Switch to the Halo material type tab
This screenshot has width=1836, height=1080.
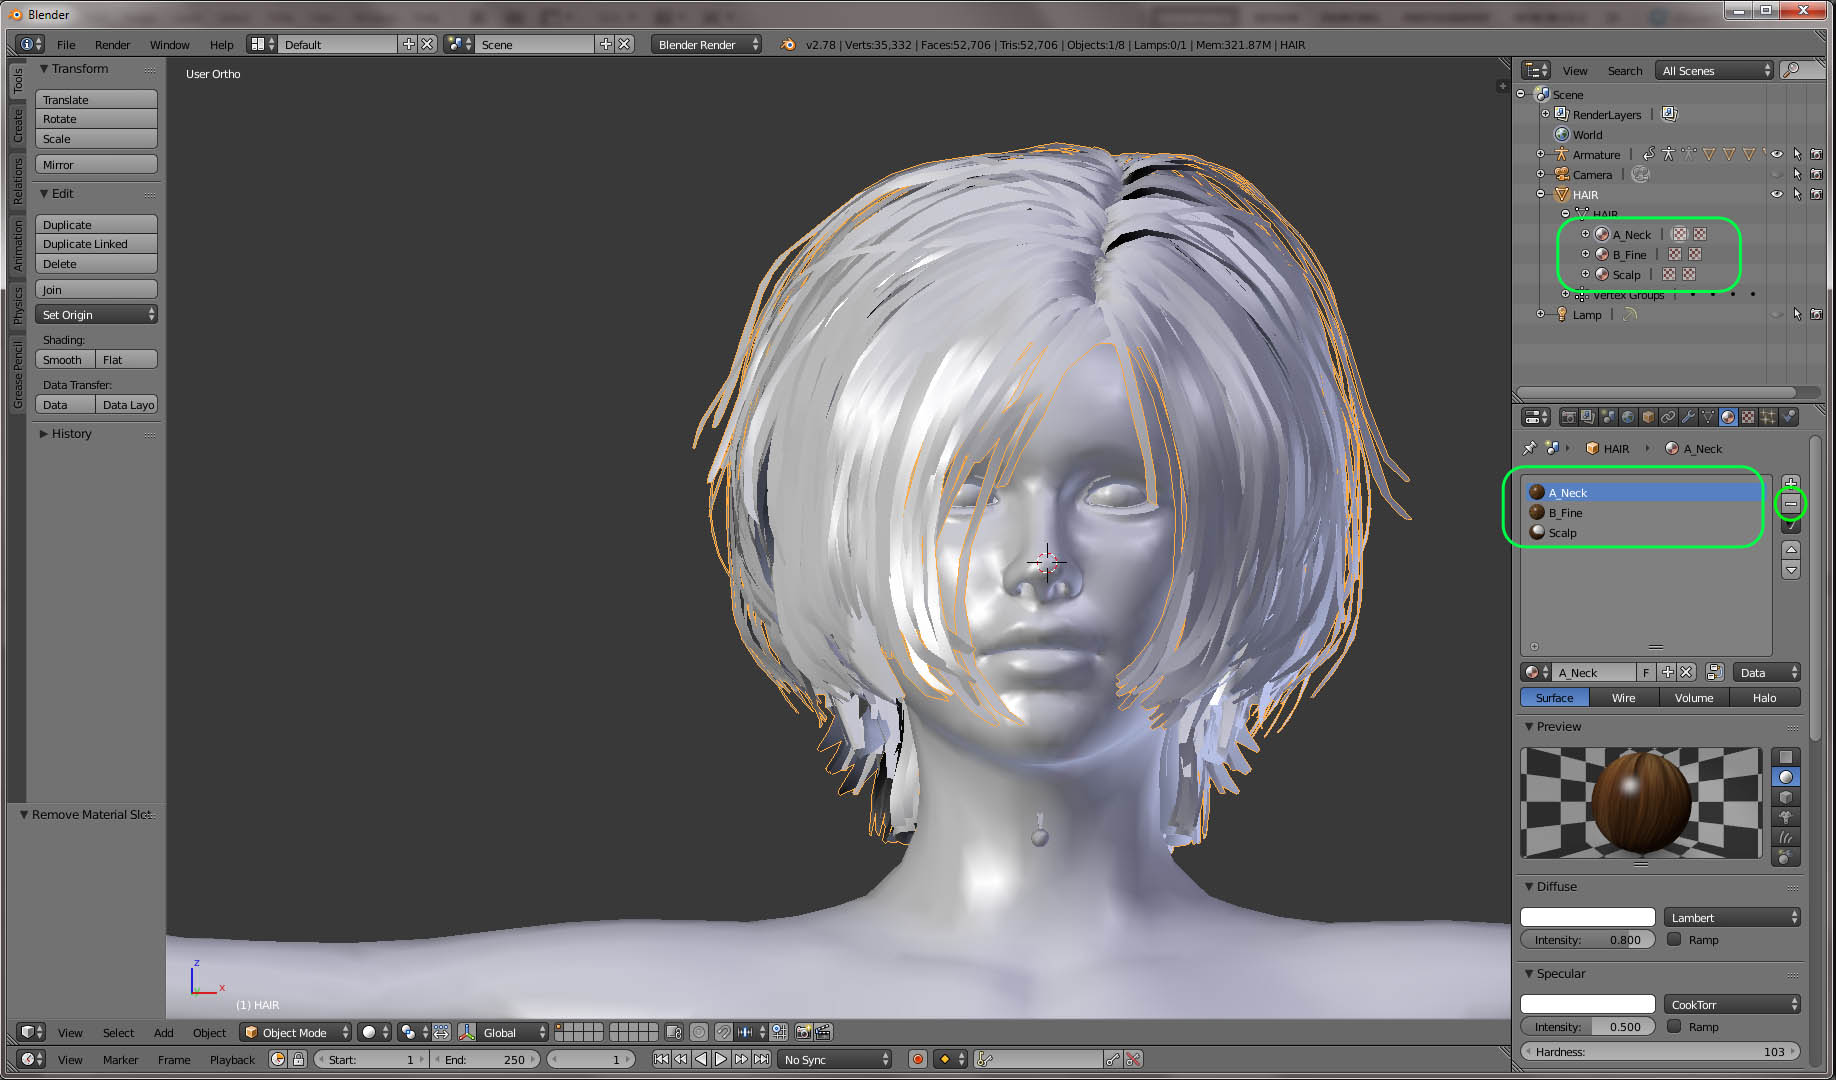pyautogui.click(x=1765, y=697)
